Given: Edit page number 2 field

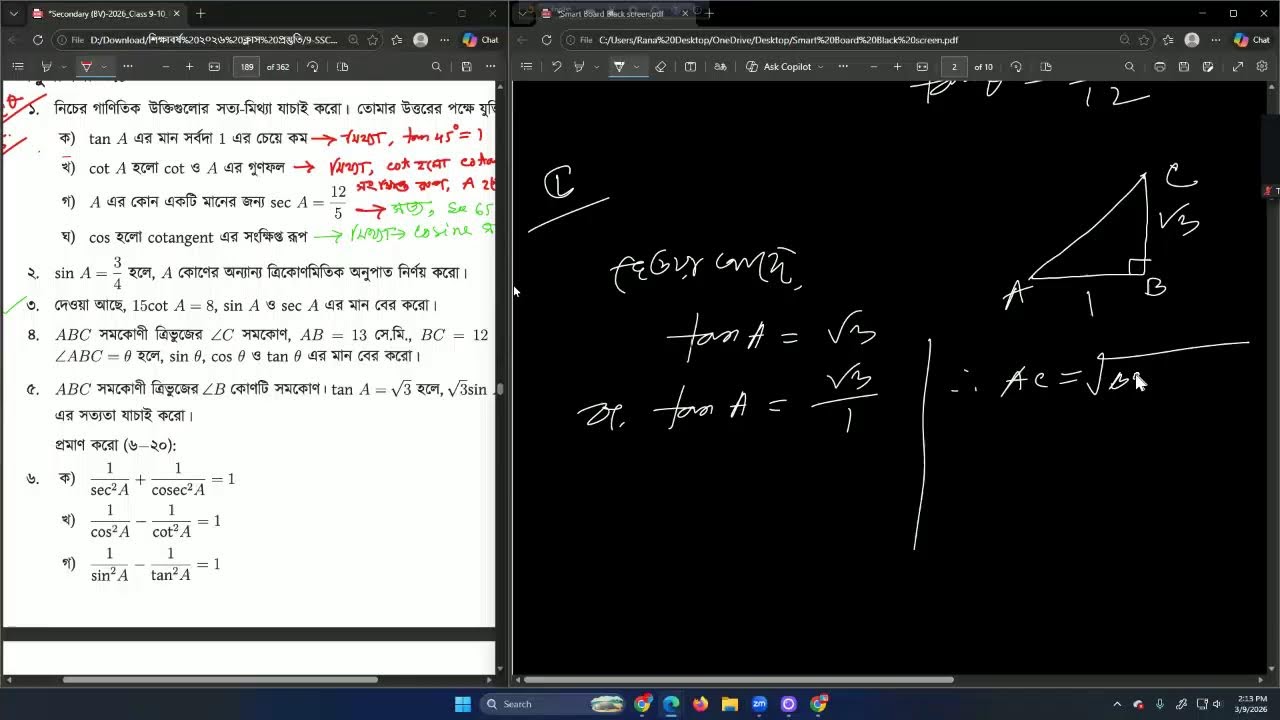Looking at the screenshot, I should (x=954, y=66).
